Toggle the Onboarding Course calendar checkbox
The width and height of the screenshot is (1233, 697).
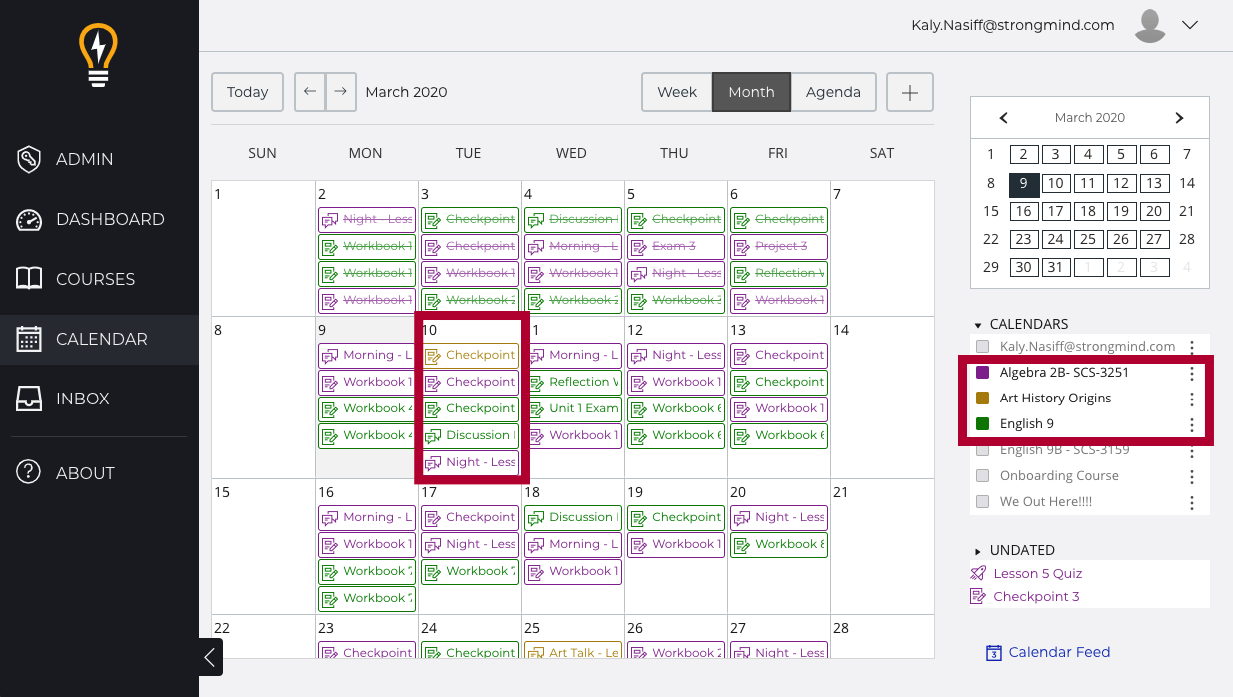tap(982, 476)
